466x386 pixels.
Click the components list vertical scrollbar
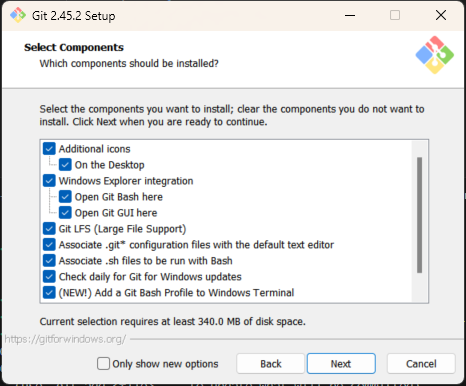(419, 215)
